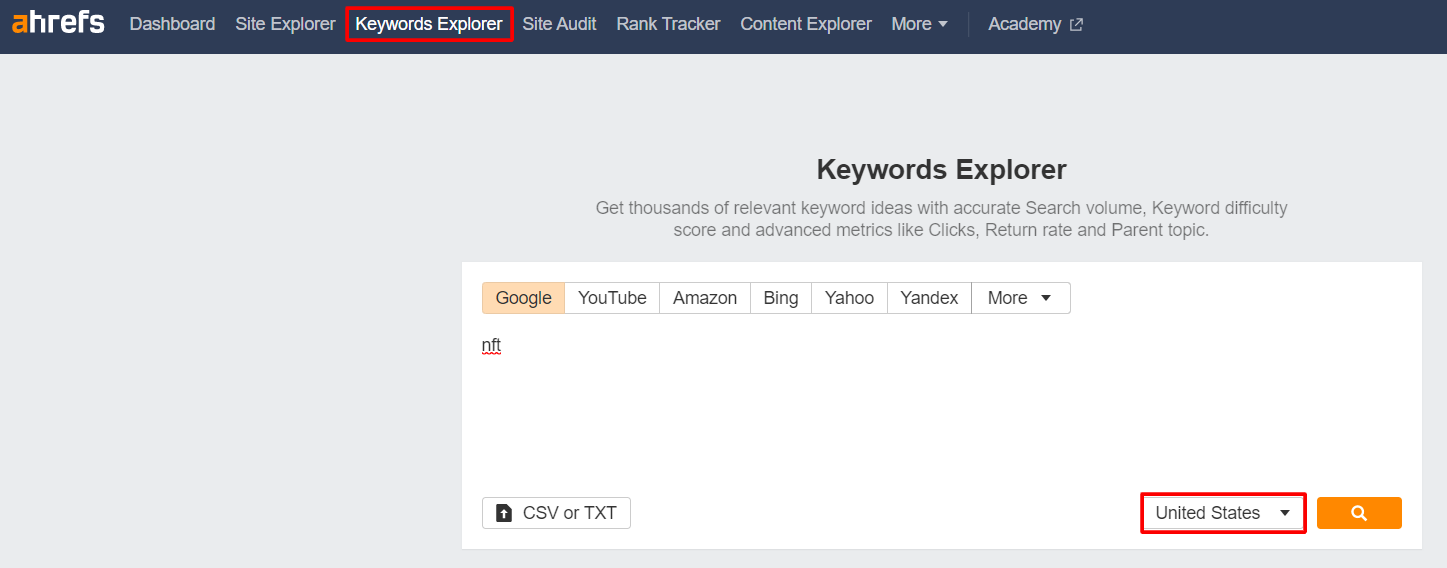Pick the Yandex search engine tab
The width and height of the screenshot is (1447, 568).
coord(929,298)
